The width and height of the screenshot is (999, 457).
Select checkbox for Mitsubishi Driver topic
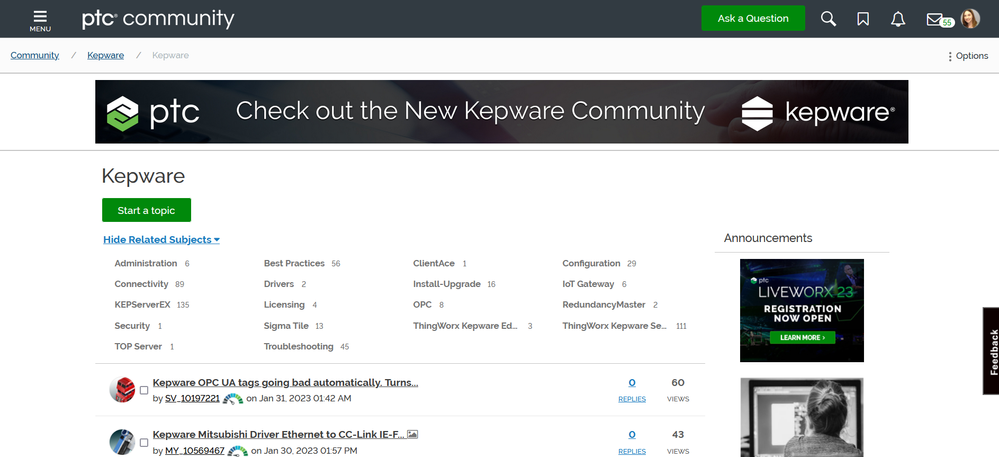(x=144, y=442)
